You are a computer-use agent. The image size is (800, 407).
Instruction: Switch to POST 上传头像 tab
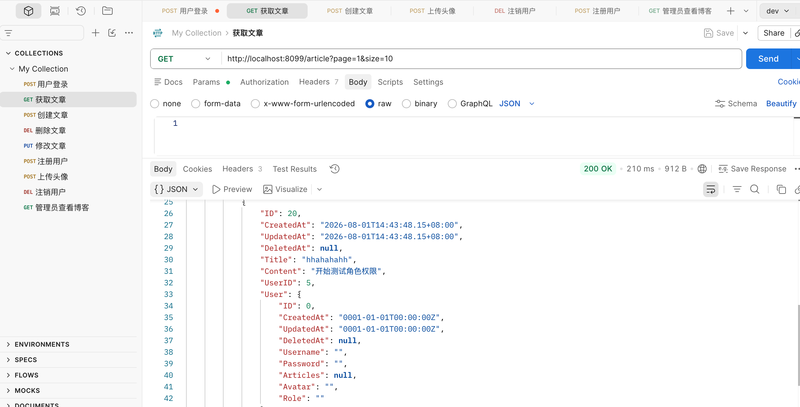pyautogui.click(x=432, y=11)
